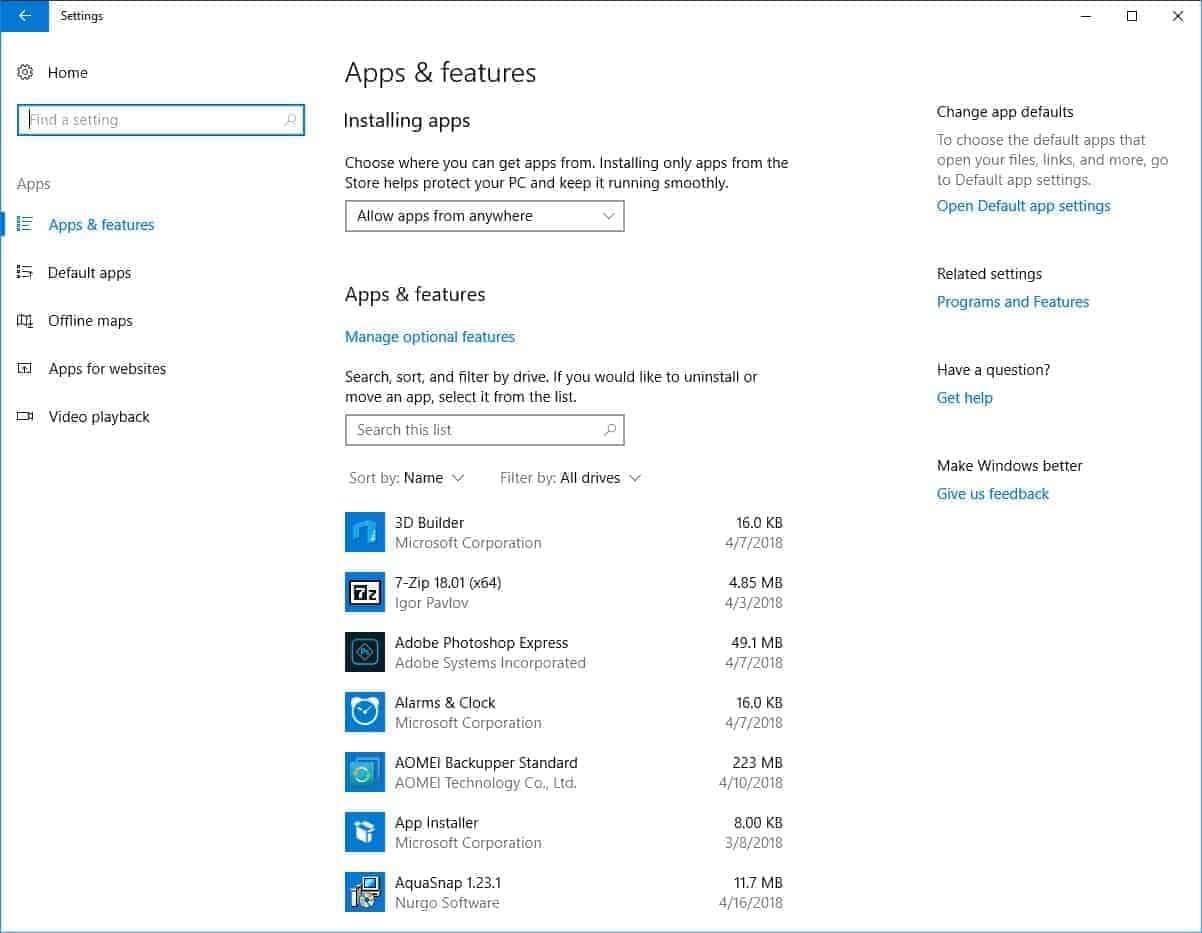Viewport: 1202px width, 933px height.
Task: Open Default app settings
Action: (x=1023, y=206)
